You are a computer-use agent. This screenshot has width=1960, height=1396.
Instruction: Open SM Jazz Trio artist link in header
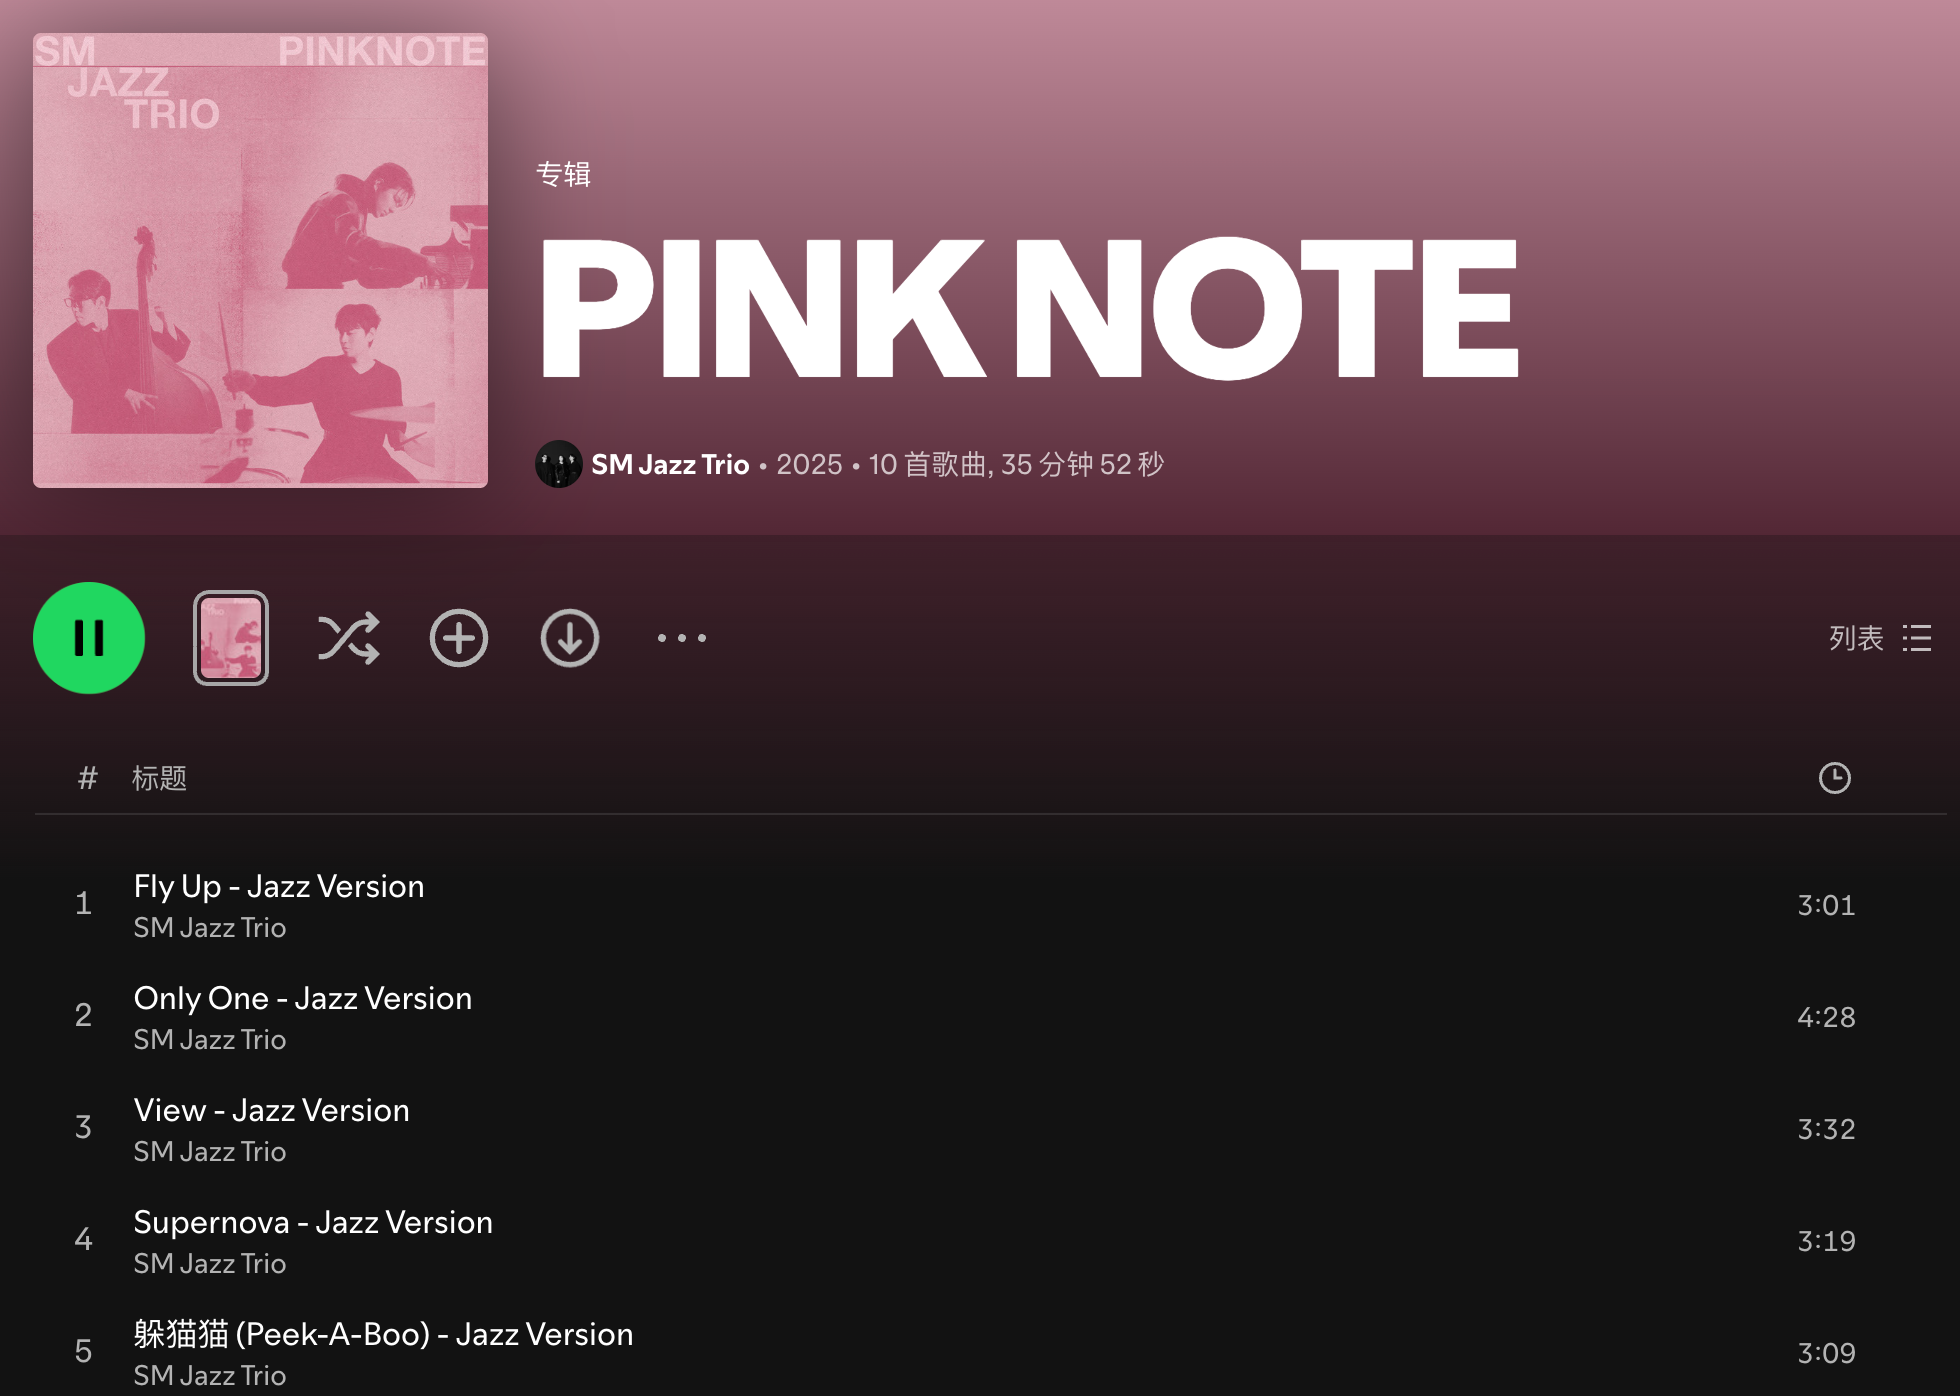(x=670, y=464)
